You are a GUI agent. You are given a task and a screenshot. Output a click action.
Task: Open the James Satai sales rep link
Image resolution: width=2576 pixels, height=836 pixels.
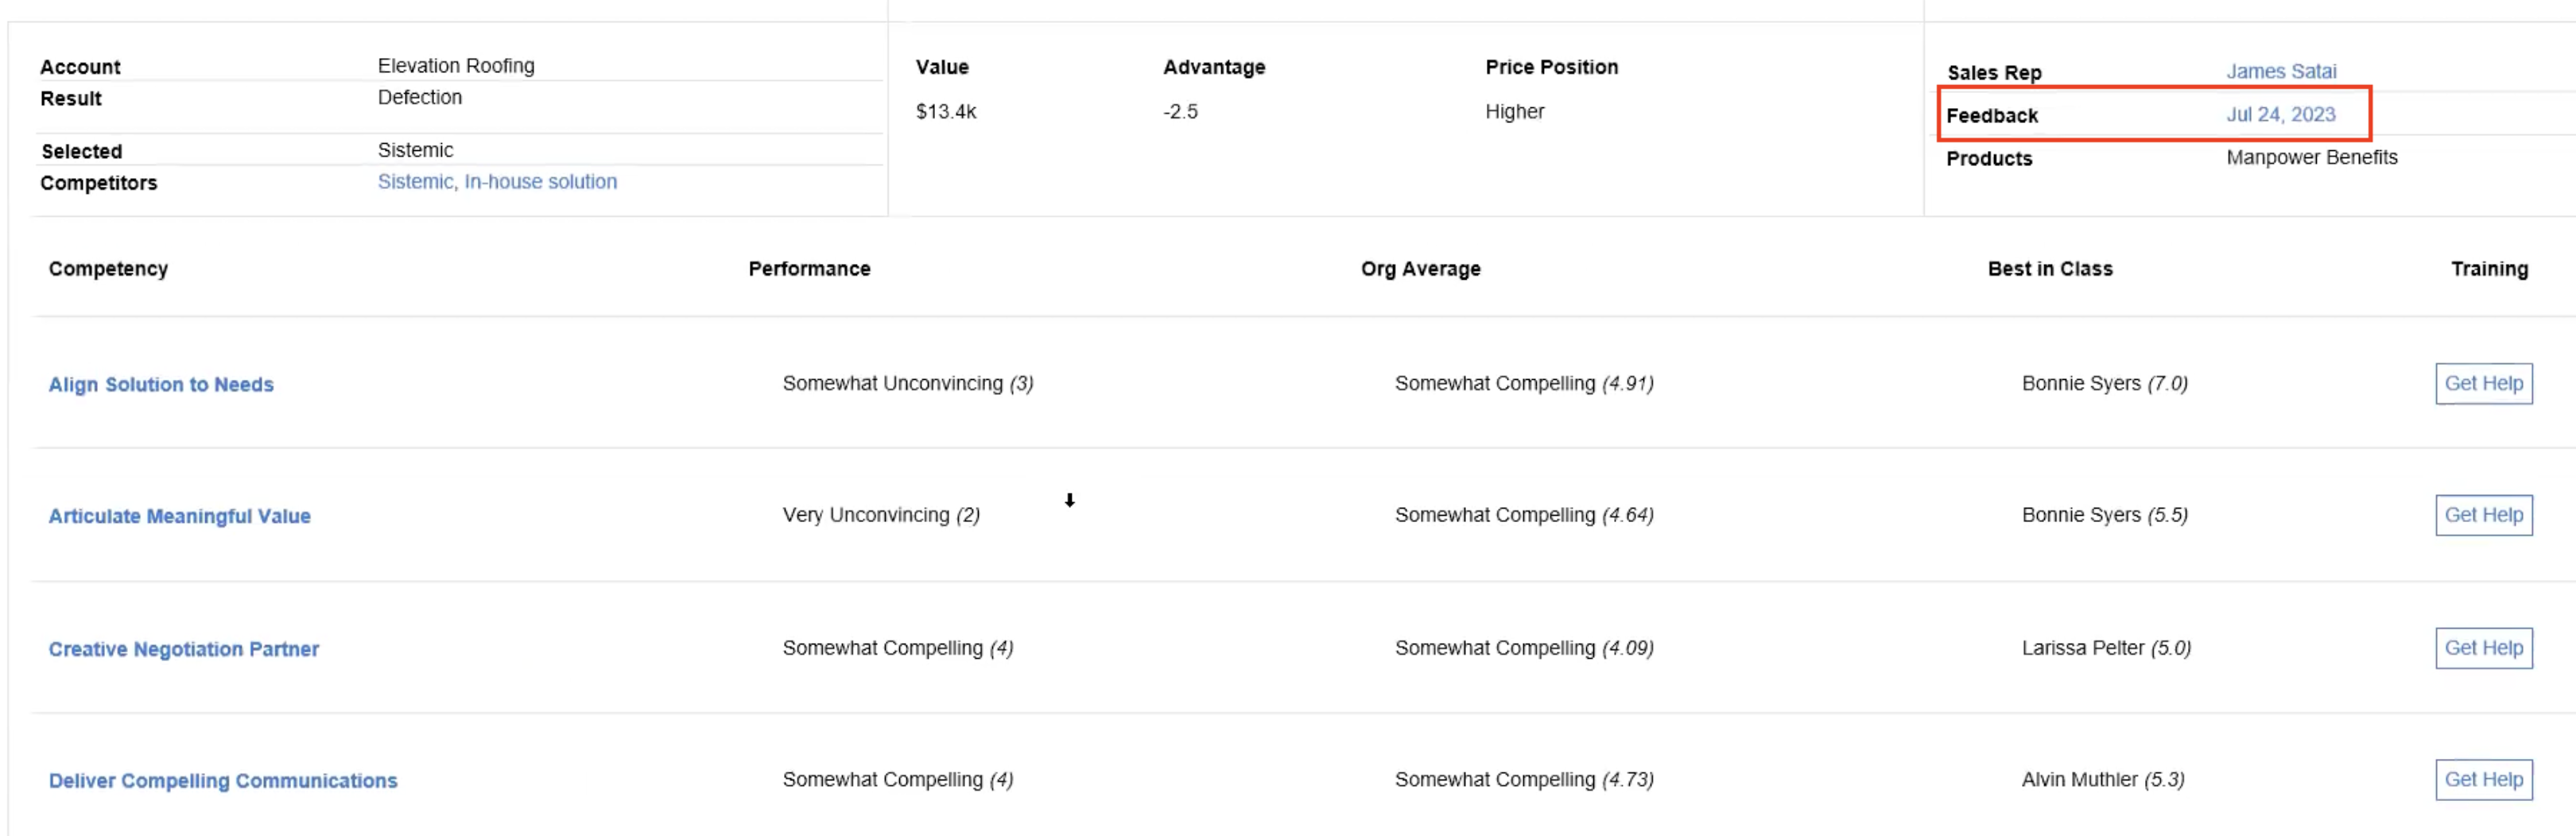[x=2281, y=71]
